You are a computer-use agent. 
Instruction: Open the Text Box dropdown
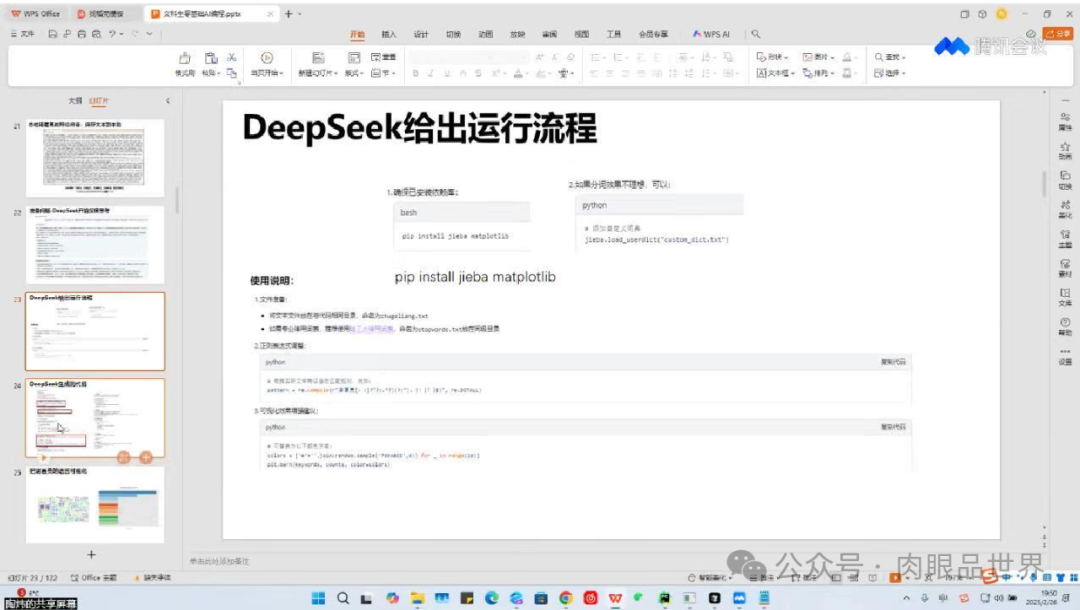[x=776, y=73]
